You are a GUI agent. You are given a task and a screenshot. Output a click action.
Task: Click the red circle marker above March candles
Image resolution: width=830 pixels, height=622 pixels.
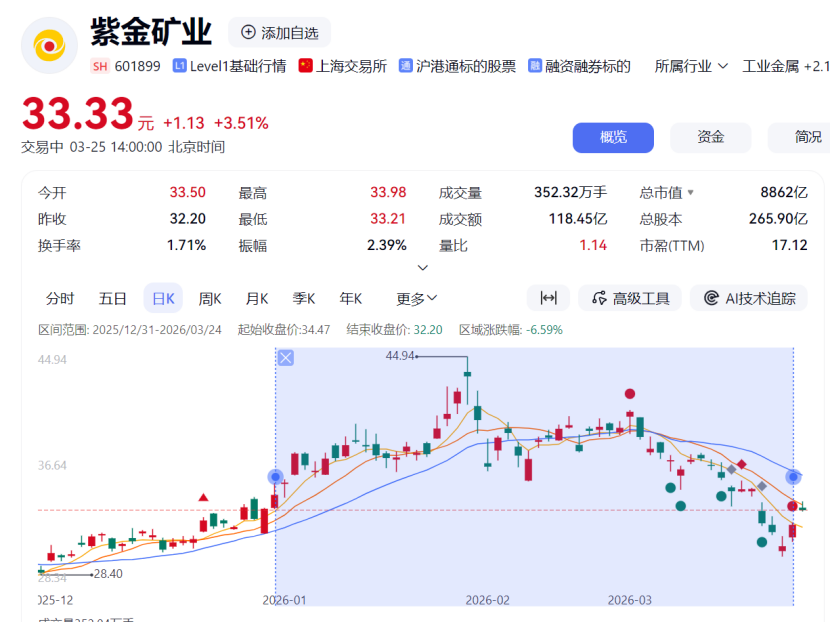point(629,394)
